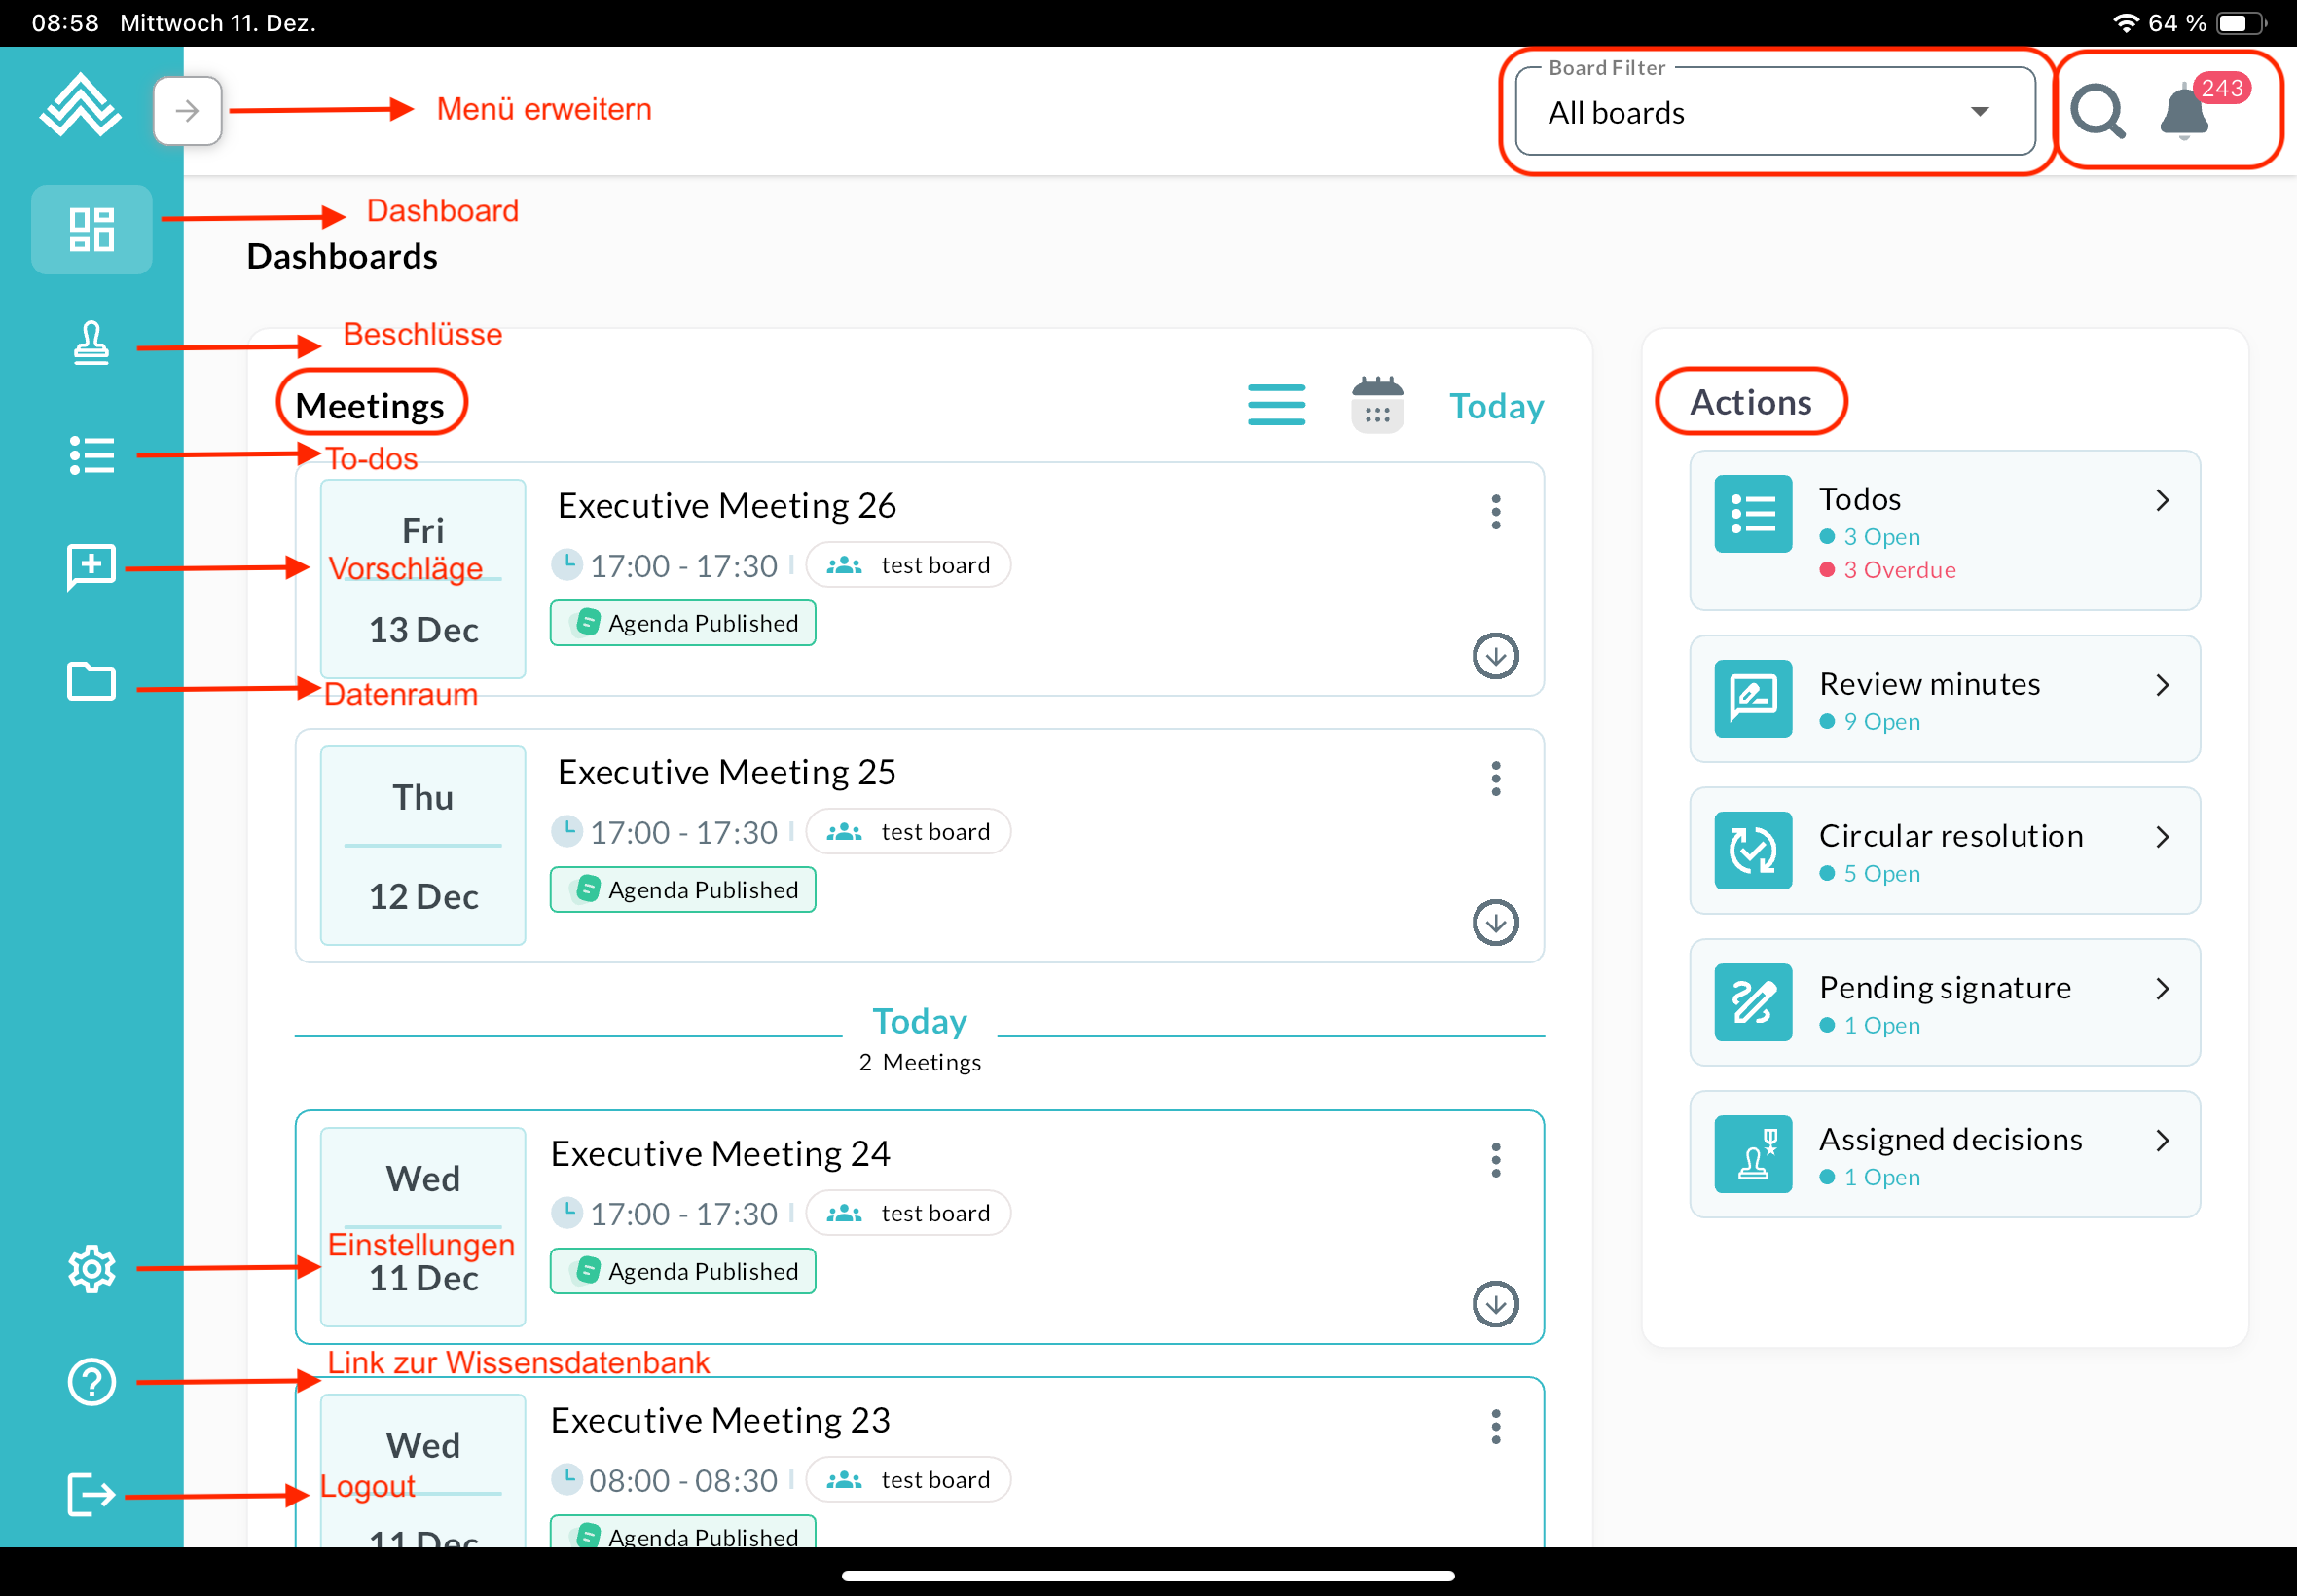Open the Review minutes action card
Image resolution: width=2297 pixels, height=1596 pixels.
(x=1944, y=699)
